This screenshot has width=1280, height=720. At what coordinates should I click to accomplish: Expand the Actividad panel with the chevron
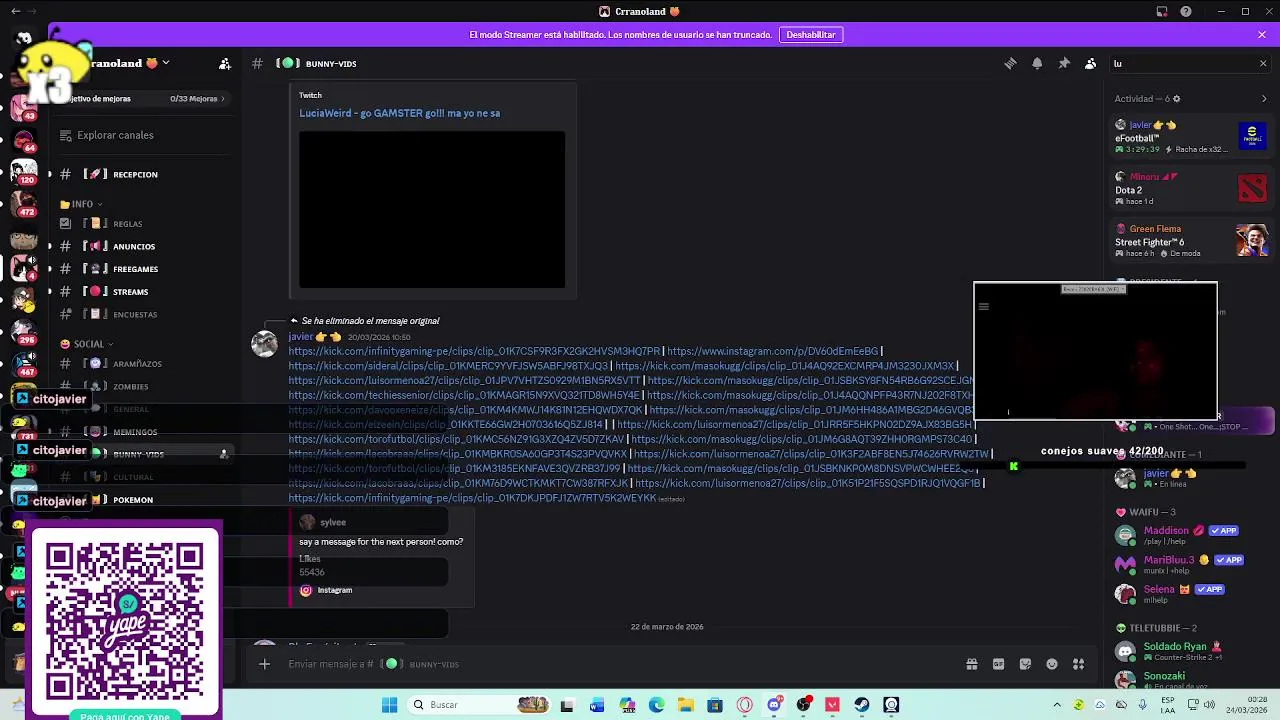pos(1264,99)
